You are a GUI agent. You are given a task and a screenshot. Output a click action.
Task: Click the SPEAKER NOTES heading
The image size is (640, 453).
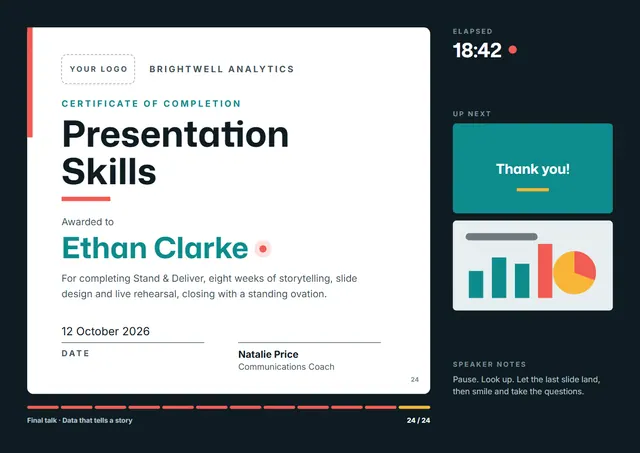(x=489, y=364)
